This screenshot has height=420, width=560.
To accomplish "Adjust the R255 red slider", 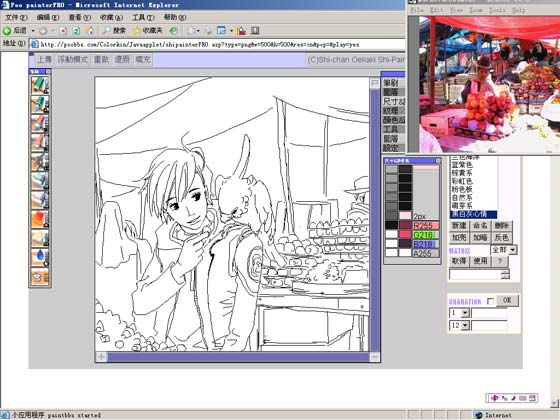I will [x=426, y=226].
